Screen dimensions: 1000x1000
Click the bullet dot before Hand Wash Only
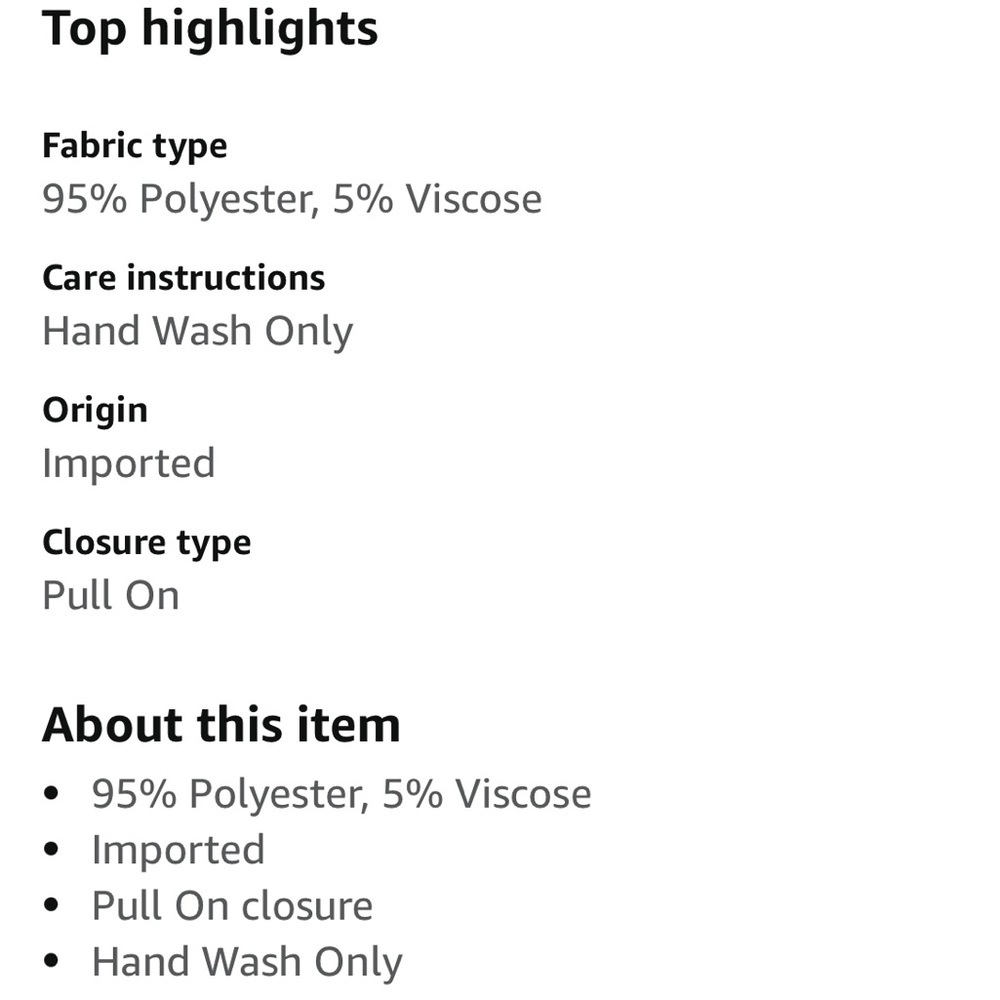click(x=52, y=960)
